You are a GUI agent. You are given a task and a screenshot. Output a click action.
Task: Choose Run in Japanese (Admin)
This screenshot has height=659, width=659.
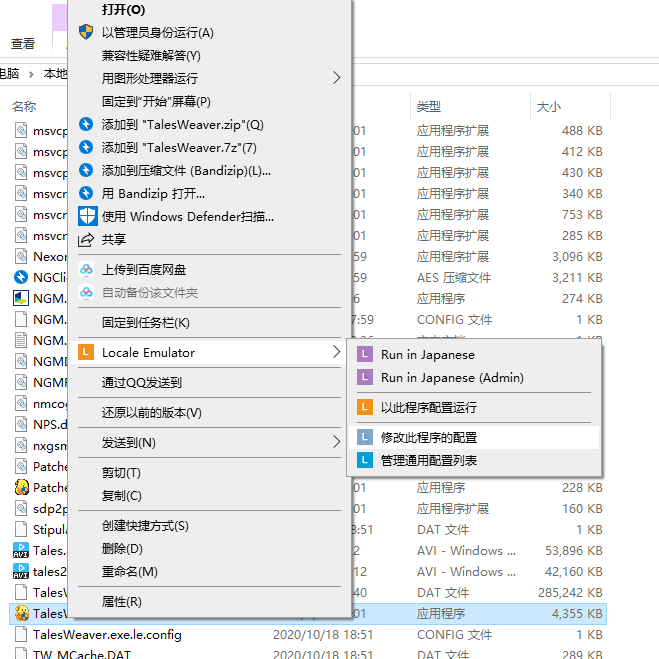tap(452, 378)
